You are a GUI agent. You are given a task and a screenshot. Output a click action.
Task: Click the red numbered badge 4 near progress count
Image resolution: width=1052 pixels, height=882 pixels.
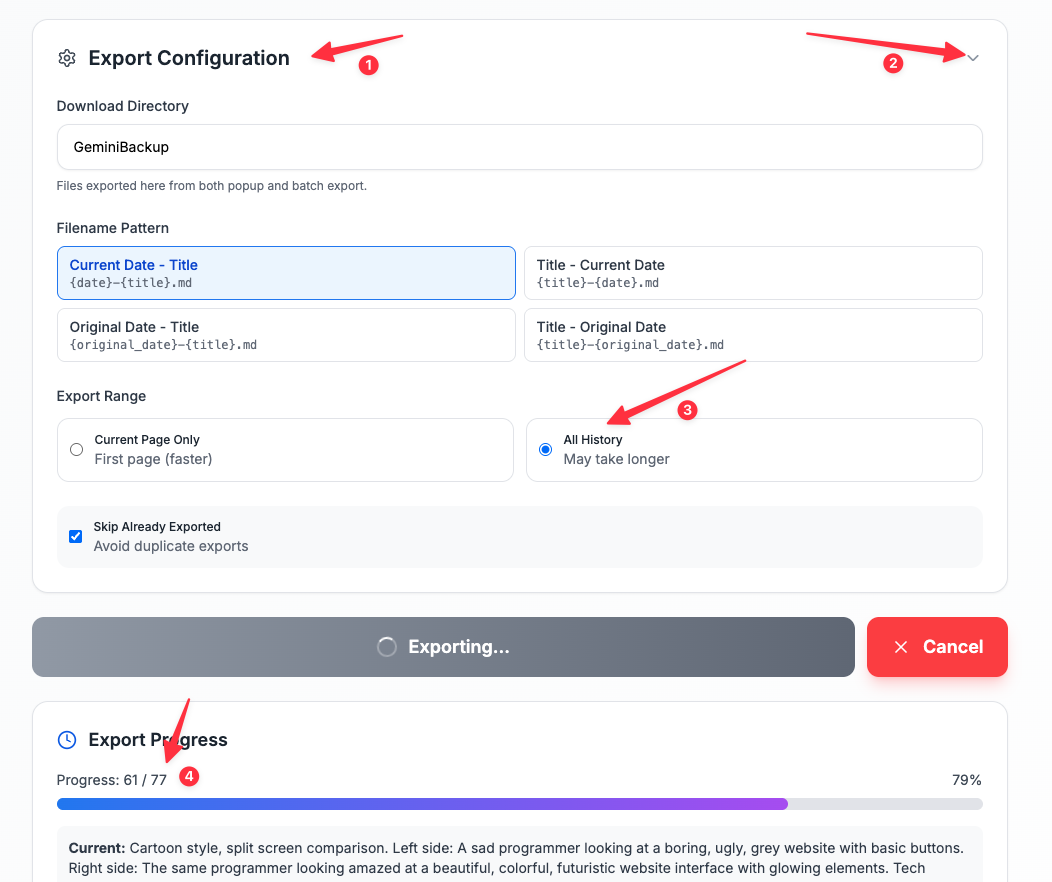point(189,775)
